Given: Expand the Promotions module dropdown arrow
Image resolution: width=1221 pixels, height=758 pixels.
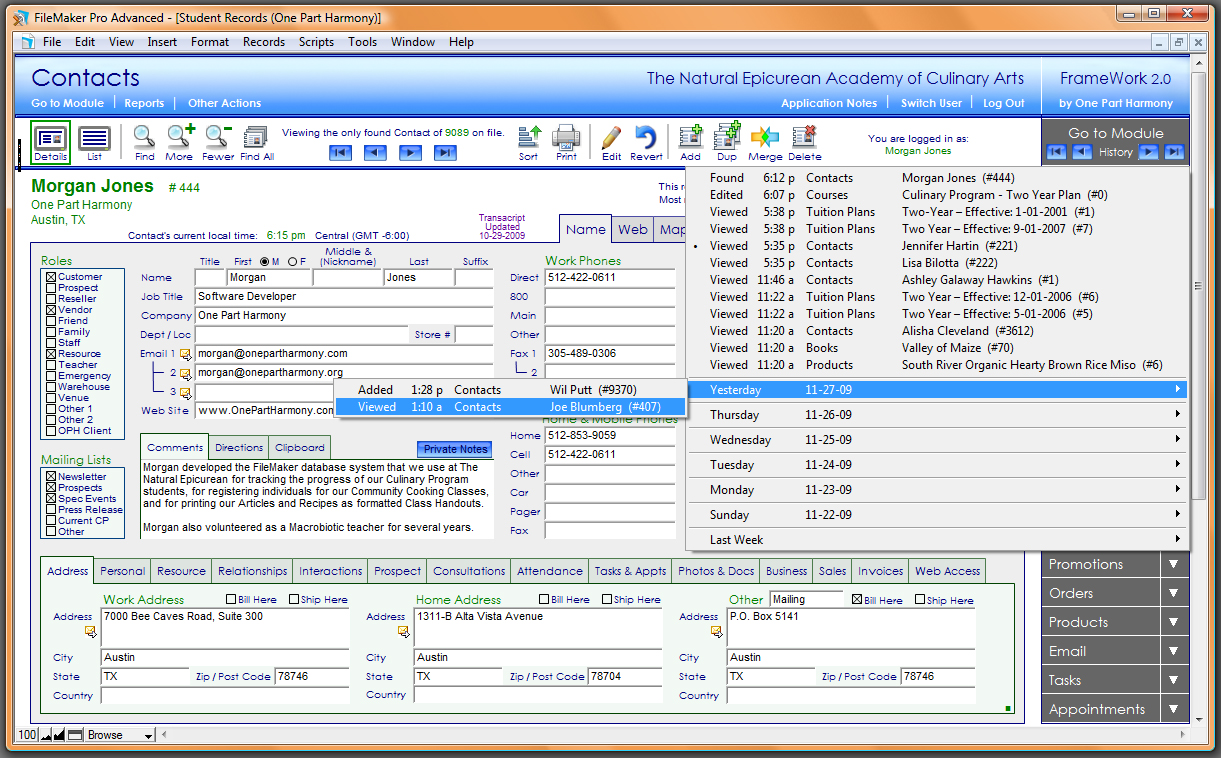Looking at the screenshot, I should (x=1175, y=564).
